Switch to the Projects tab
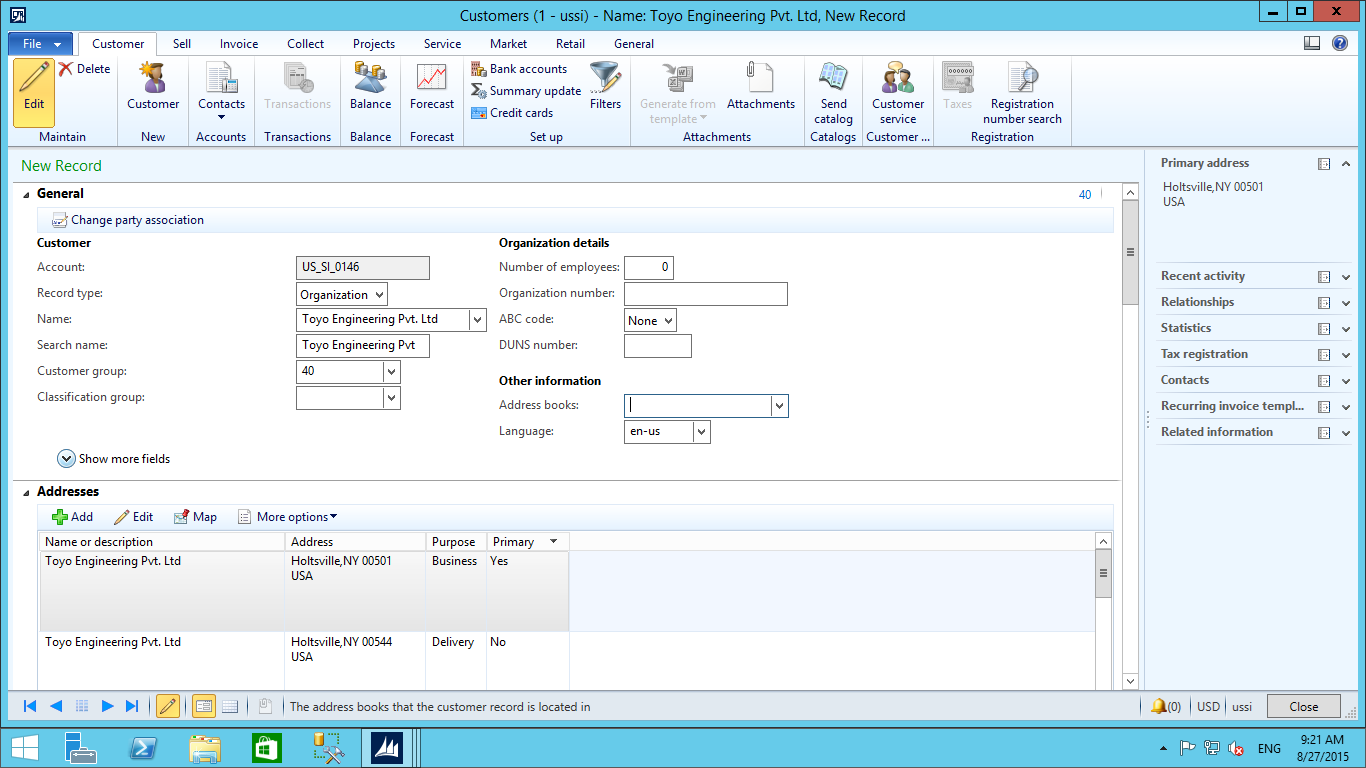This screenshot has height=768, width=1366. (374, 44)
